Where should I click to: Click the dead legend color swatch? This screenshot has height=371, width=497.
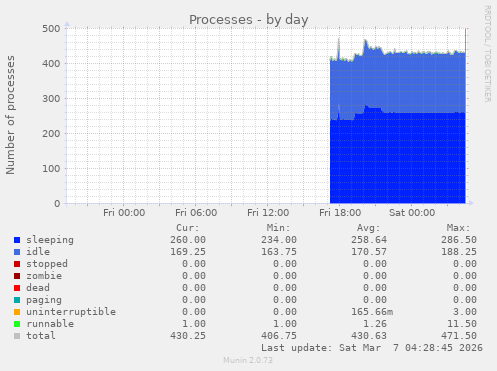point(17,288)
